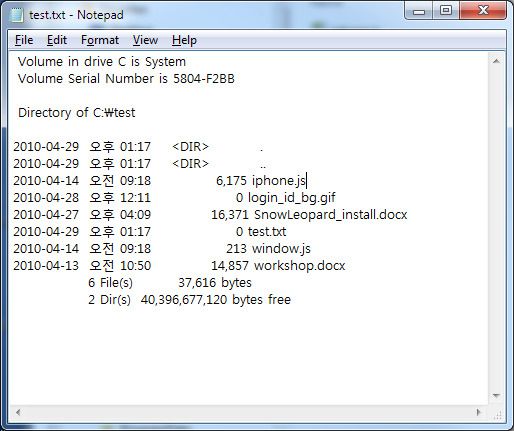Click the vertical scrollbar down arrow
Image resolution: width=514 pixels, height=431 pixels.
pyautogui.click(x=496, y=396)
